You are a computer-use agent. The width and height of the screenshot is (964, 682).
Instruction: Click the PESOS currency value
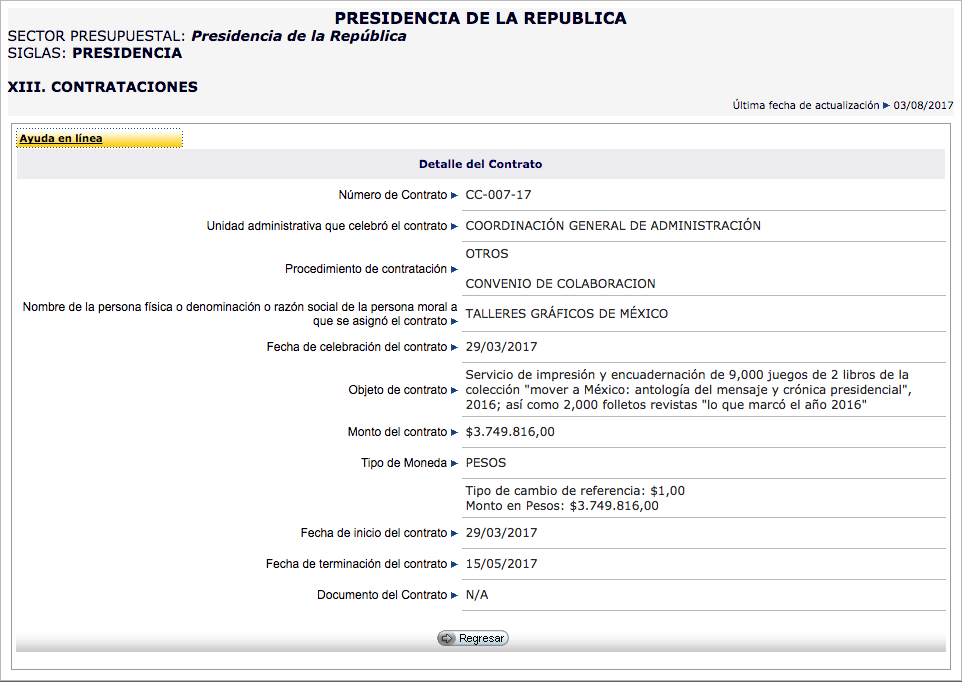(x=486, y=464)
